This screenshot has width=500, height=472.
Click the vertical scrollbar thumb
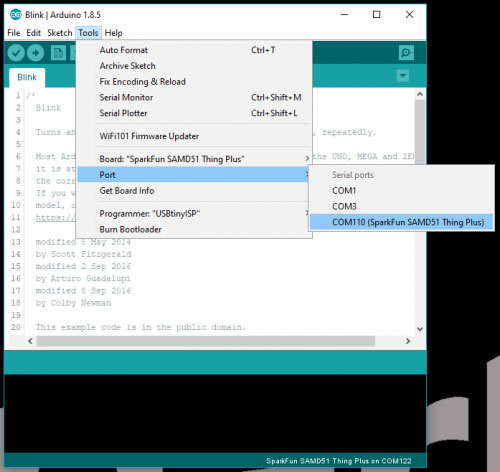(420, 132)
